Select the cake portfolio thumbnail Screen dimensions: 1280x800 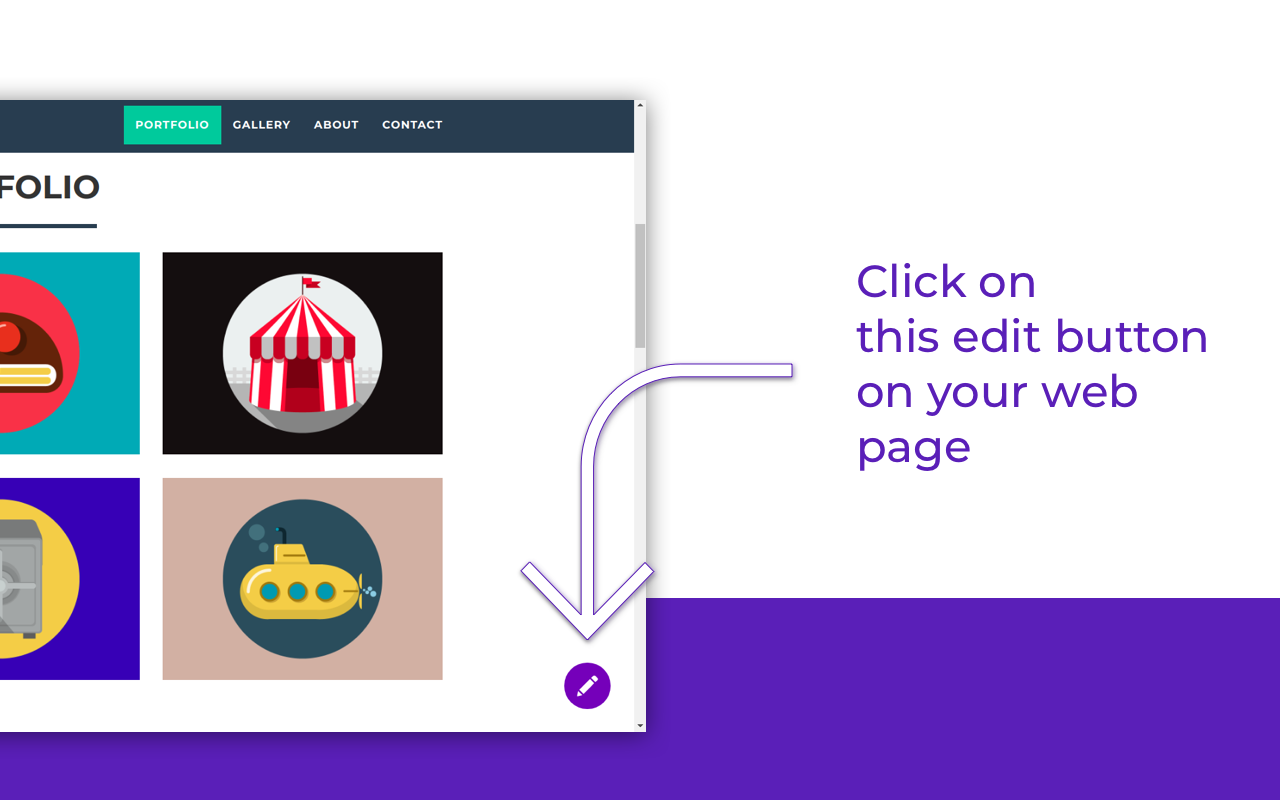click(69, 353)
